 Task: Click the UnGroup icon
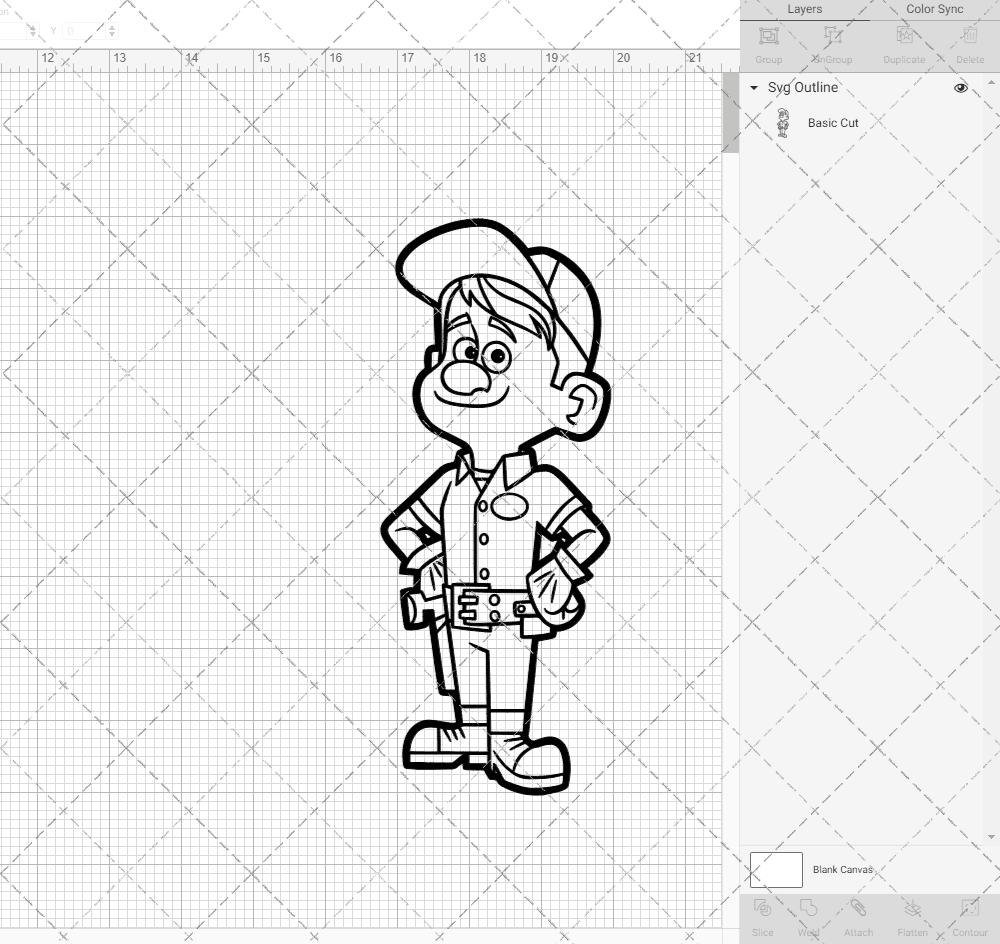831,42
